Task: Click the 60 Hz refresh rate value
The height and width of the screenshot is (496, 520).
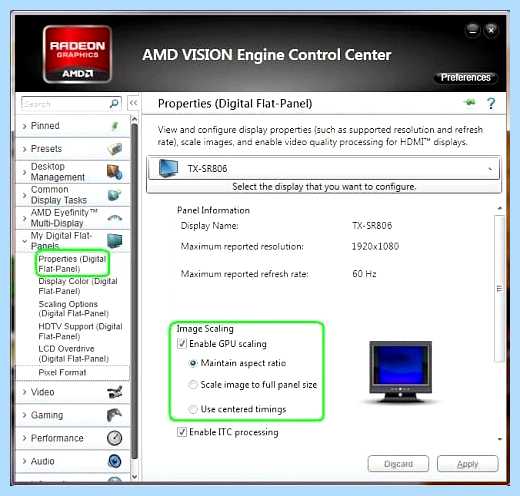Action: [x=364, y=274]
